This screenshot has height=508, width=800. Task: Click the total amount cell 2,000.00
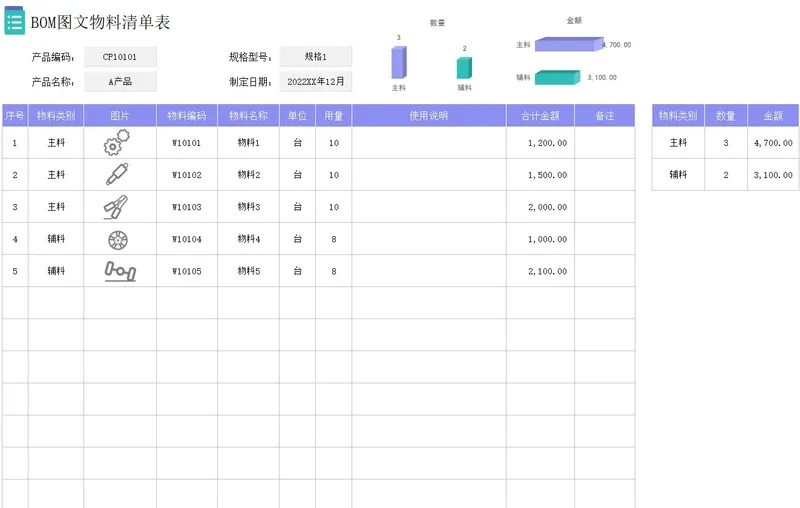(x=540, y=207)
